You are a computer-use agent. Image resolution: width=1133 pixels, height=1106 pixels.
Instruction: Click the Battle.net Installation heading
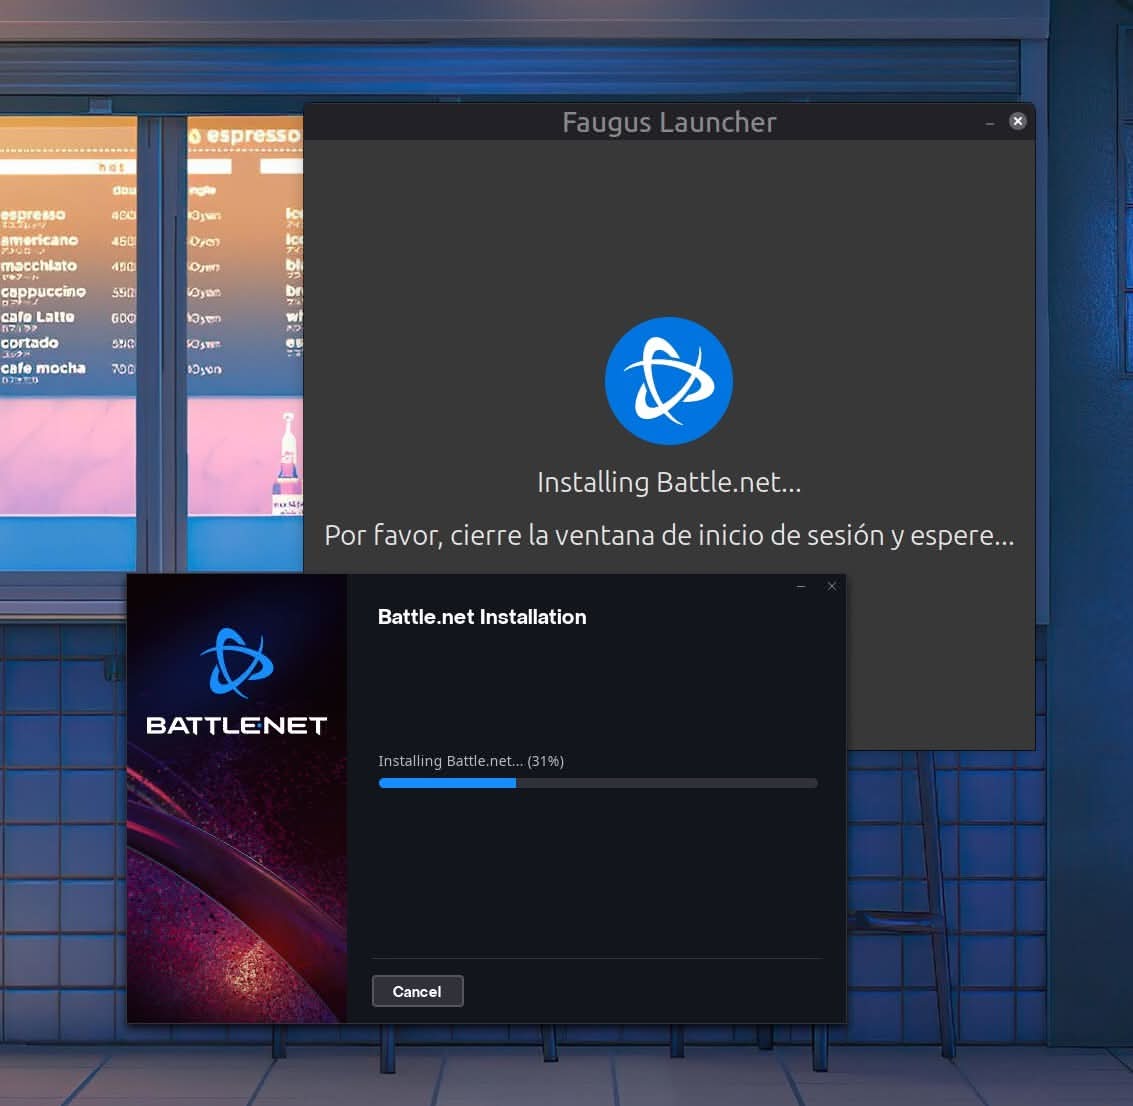coord(482,617)
